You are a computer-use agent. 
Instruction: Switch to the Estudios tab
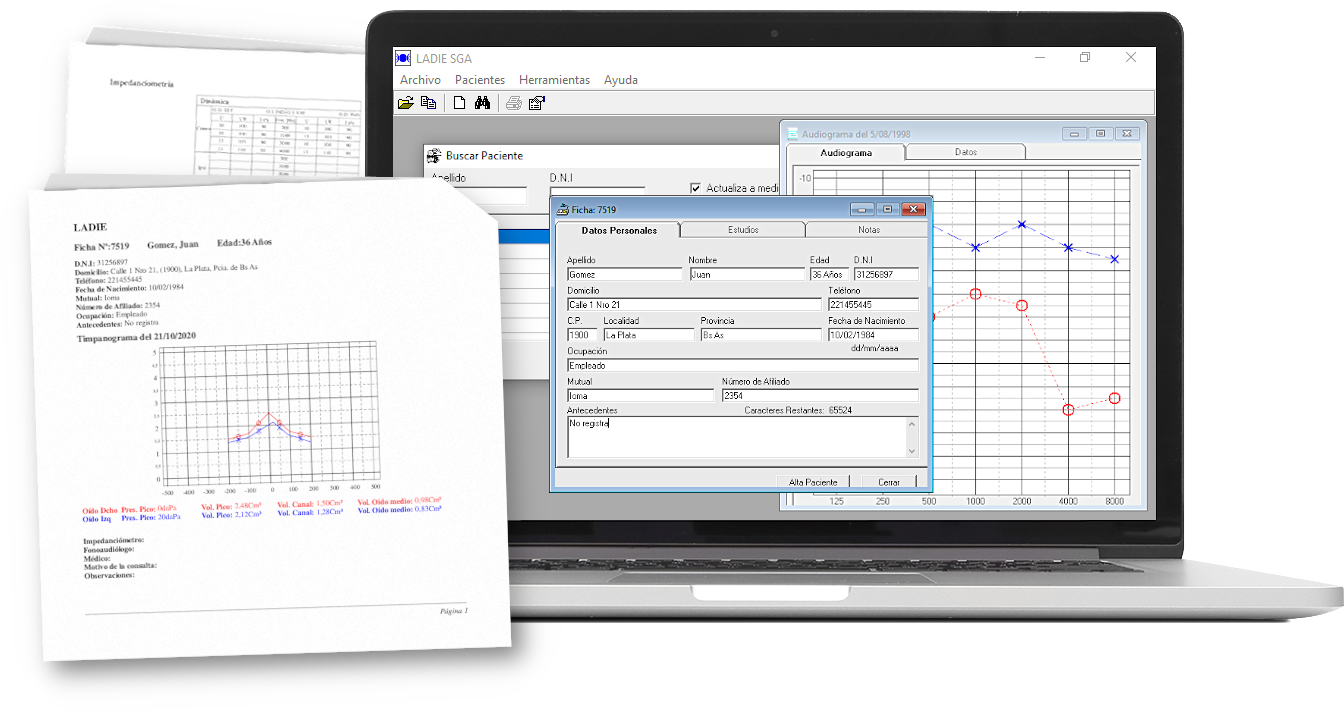(743, 230)
